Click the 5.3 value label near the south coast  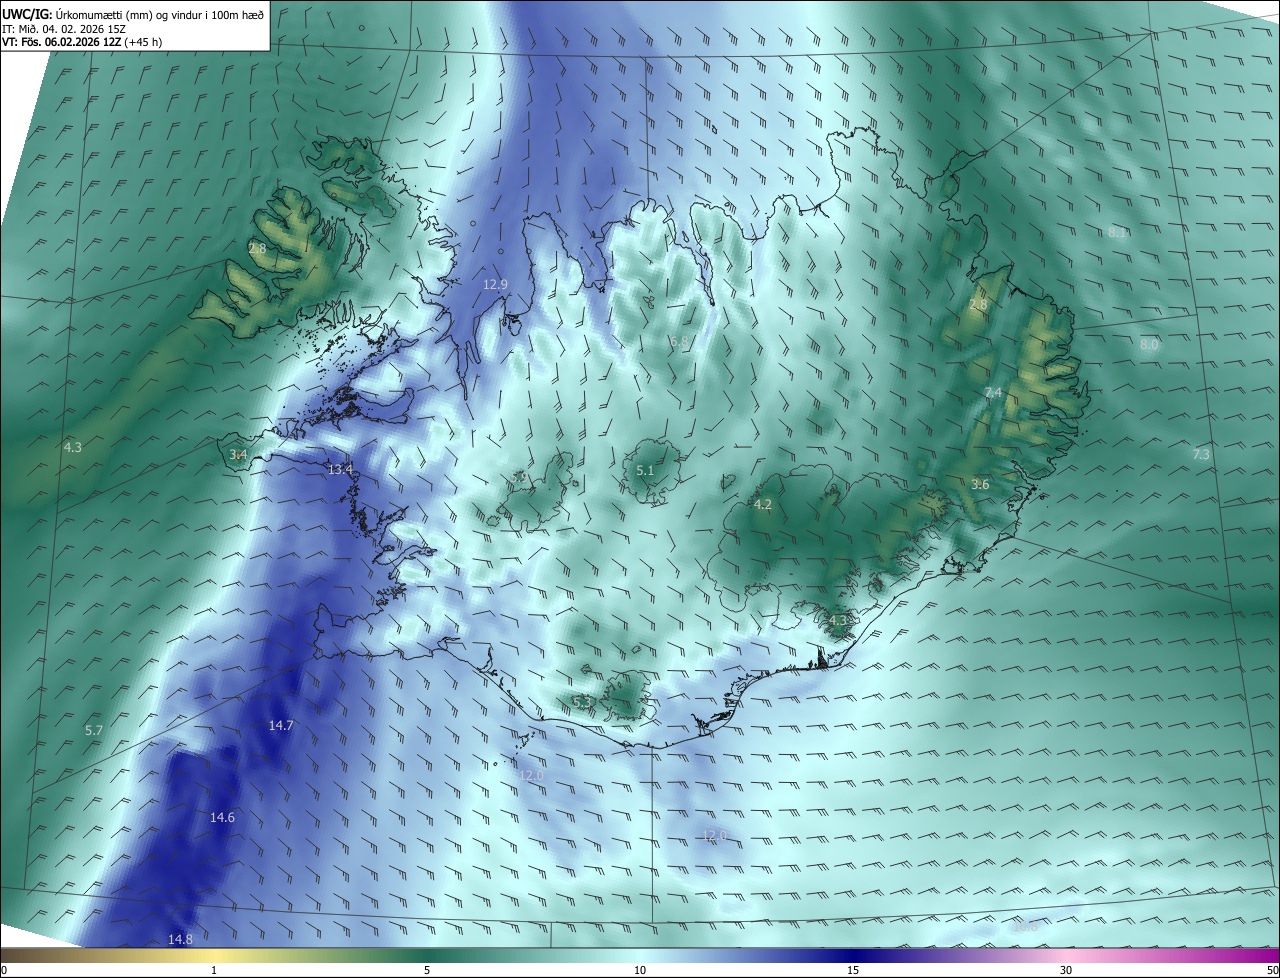click(582, 702)
